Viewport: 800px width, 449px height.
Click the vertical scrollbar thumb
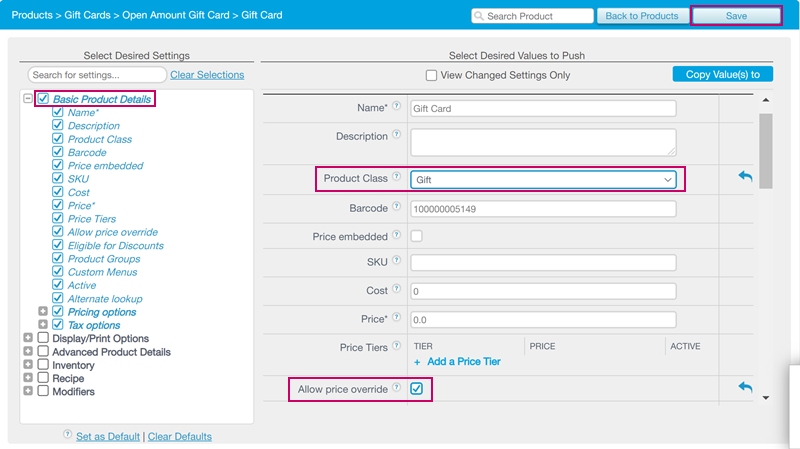766,150
